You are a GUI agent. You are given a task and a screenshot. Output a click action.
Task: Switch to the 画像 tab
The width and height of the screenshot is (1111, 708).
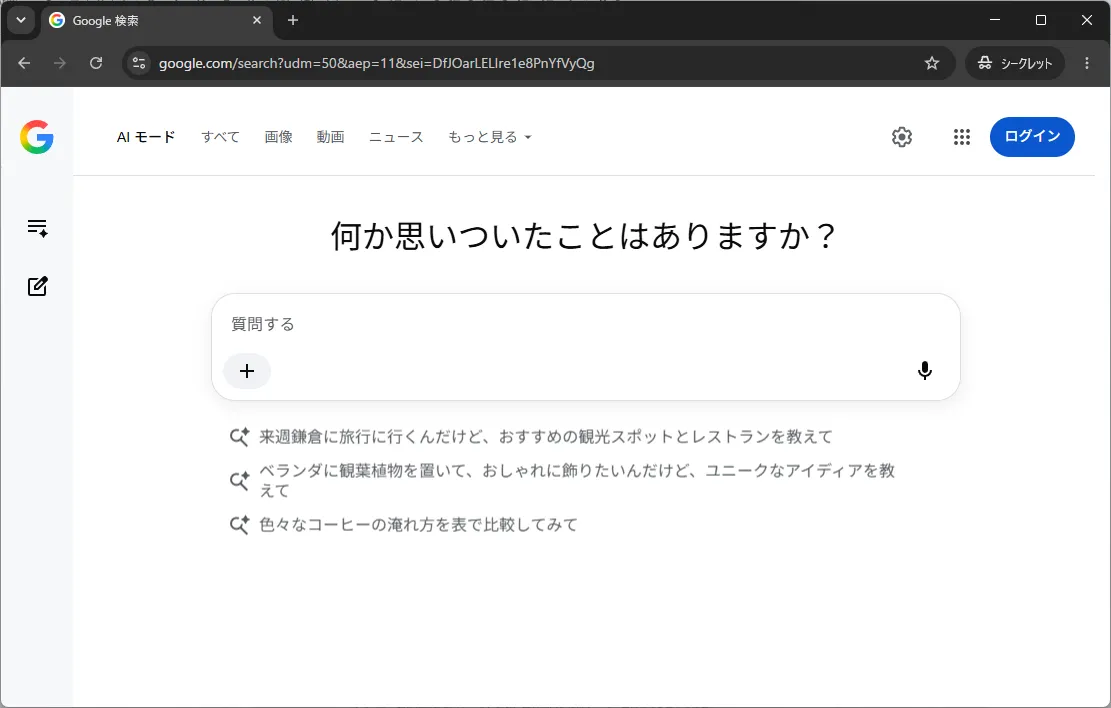click(278, 137)
